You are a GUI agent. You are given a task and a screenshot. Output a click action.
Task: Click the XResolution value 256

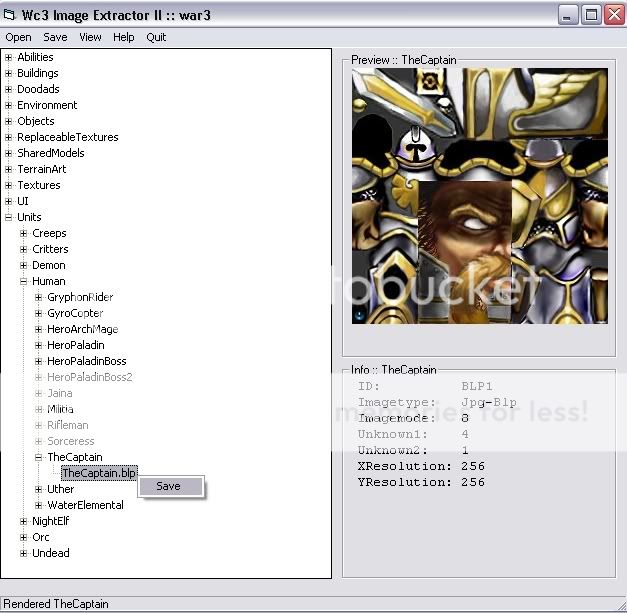click(x=473, y=466)
